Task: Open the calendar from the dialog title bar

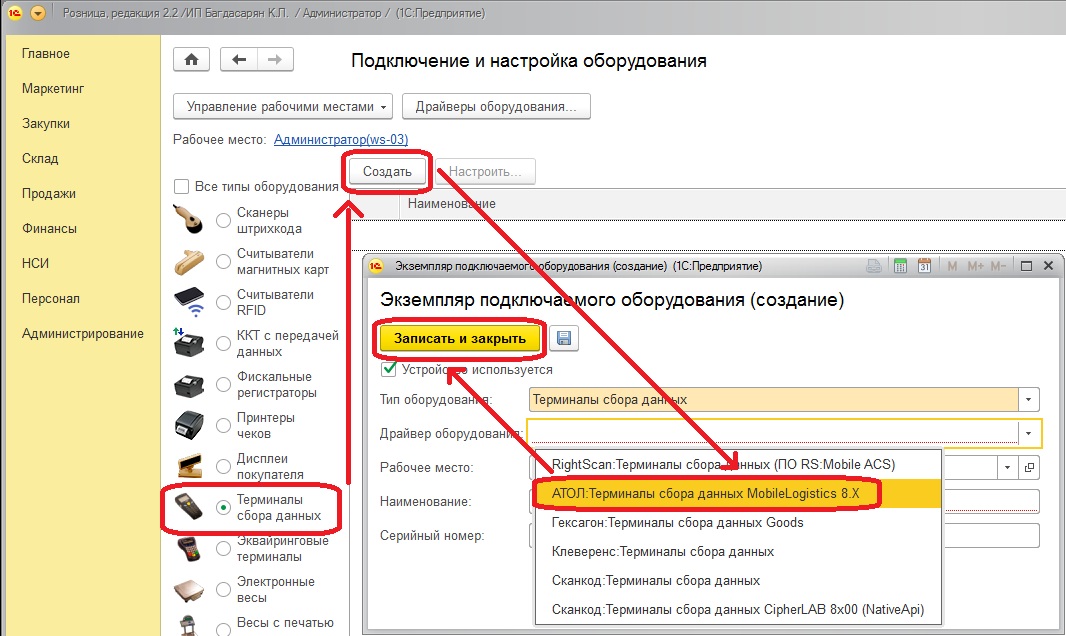Action: pos(925,266)
